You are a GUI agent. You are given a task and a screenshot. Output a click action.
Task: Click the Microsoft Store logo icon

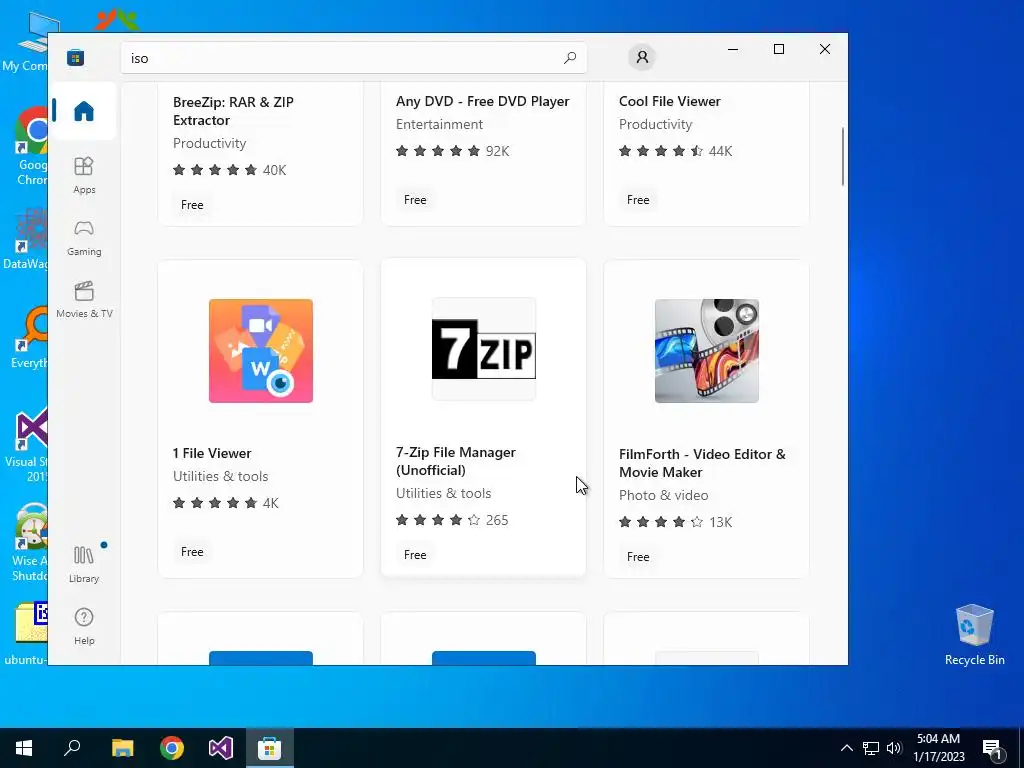(x=75, y=57)
